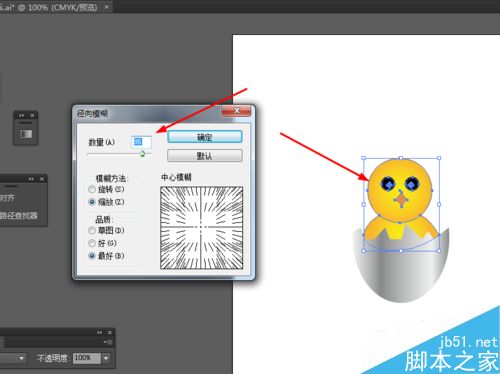Viewport: 500px width, 374px height.
Task: Close the transparency panel
Action: (110, 333)
